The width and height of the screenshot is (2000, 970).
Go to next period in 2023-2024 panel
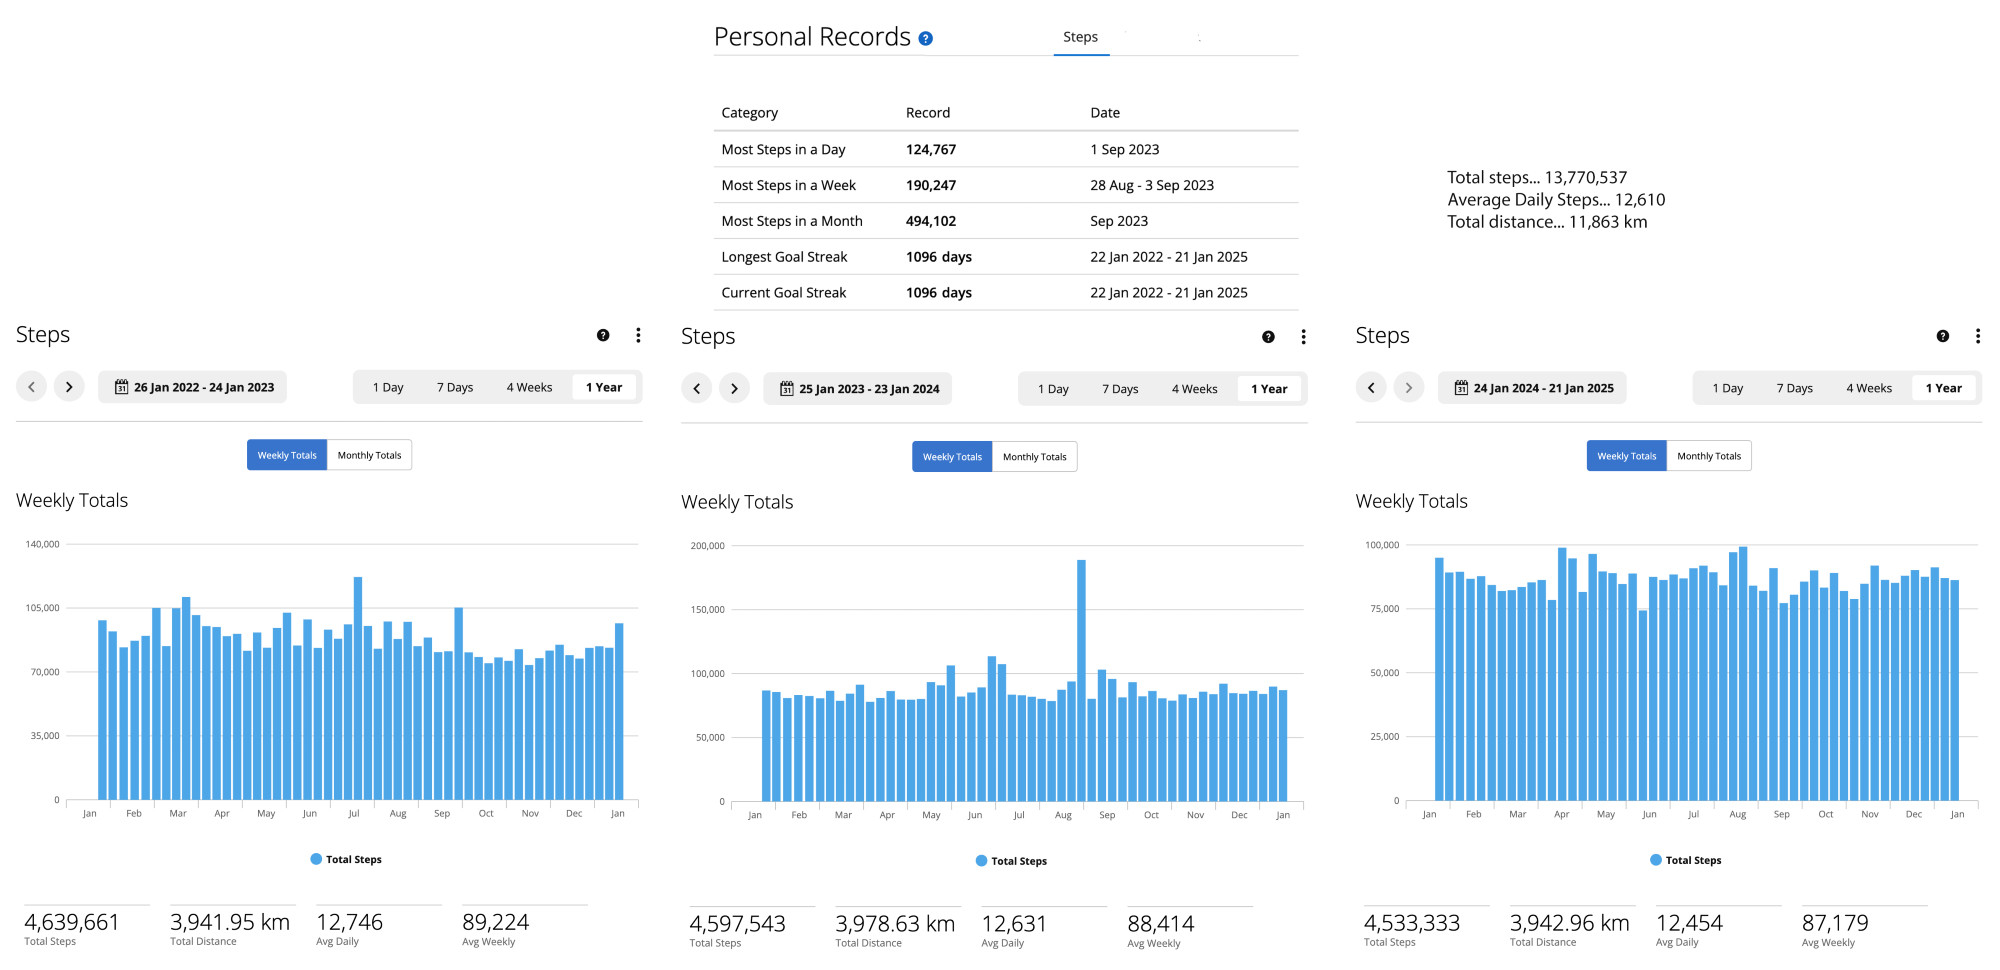734,388
